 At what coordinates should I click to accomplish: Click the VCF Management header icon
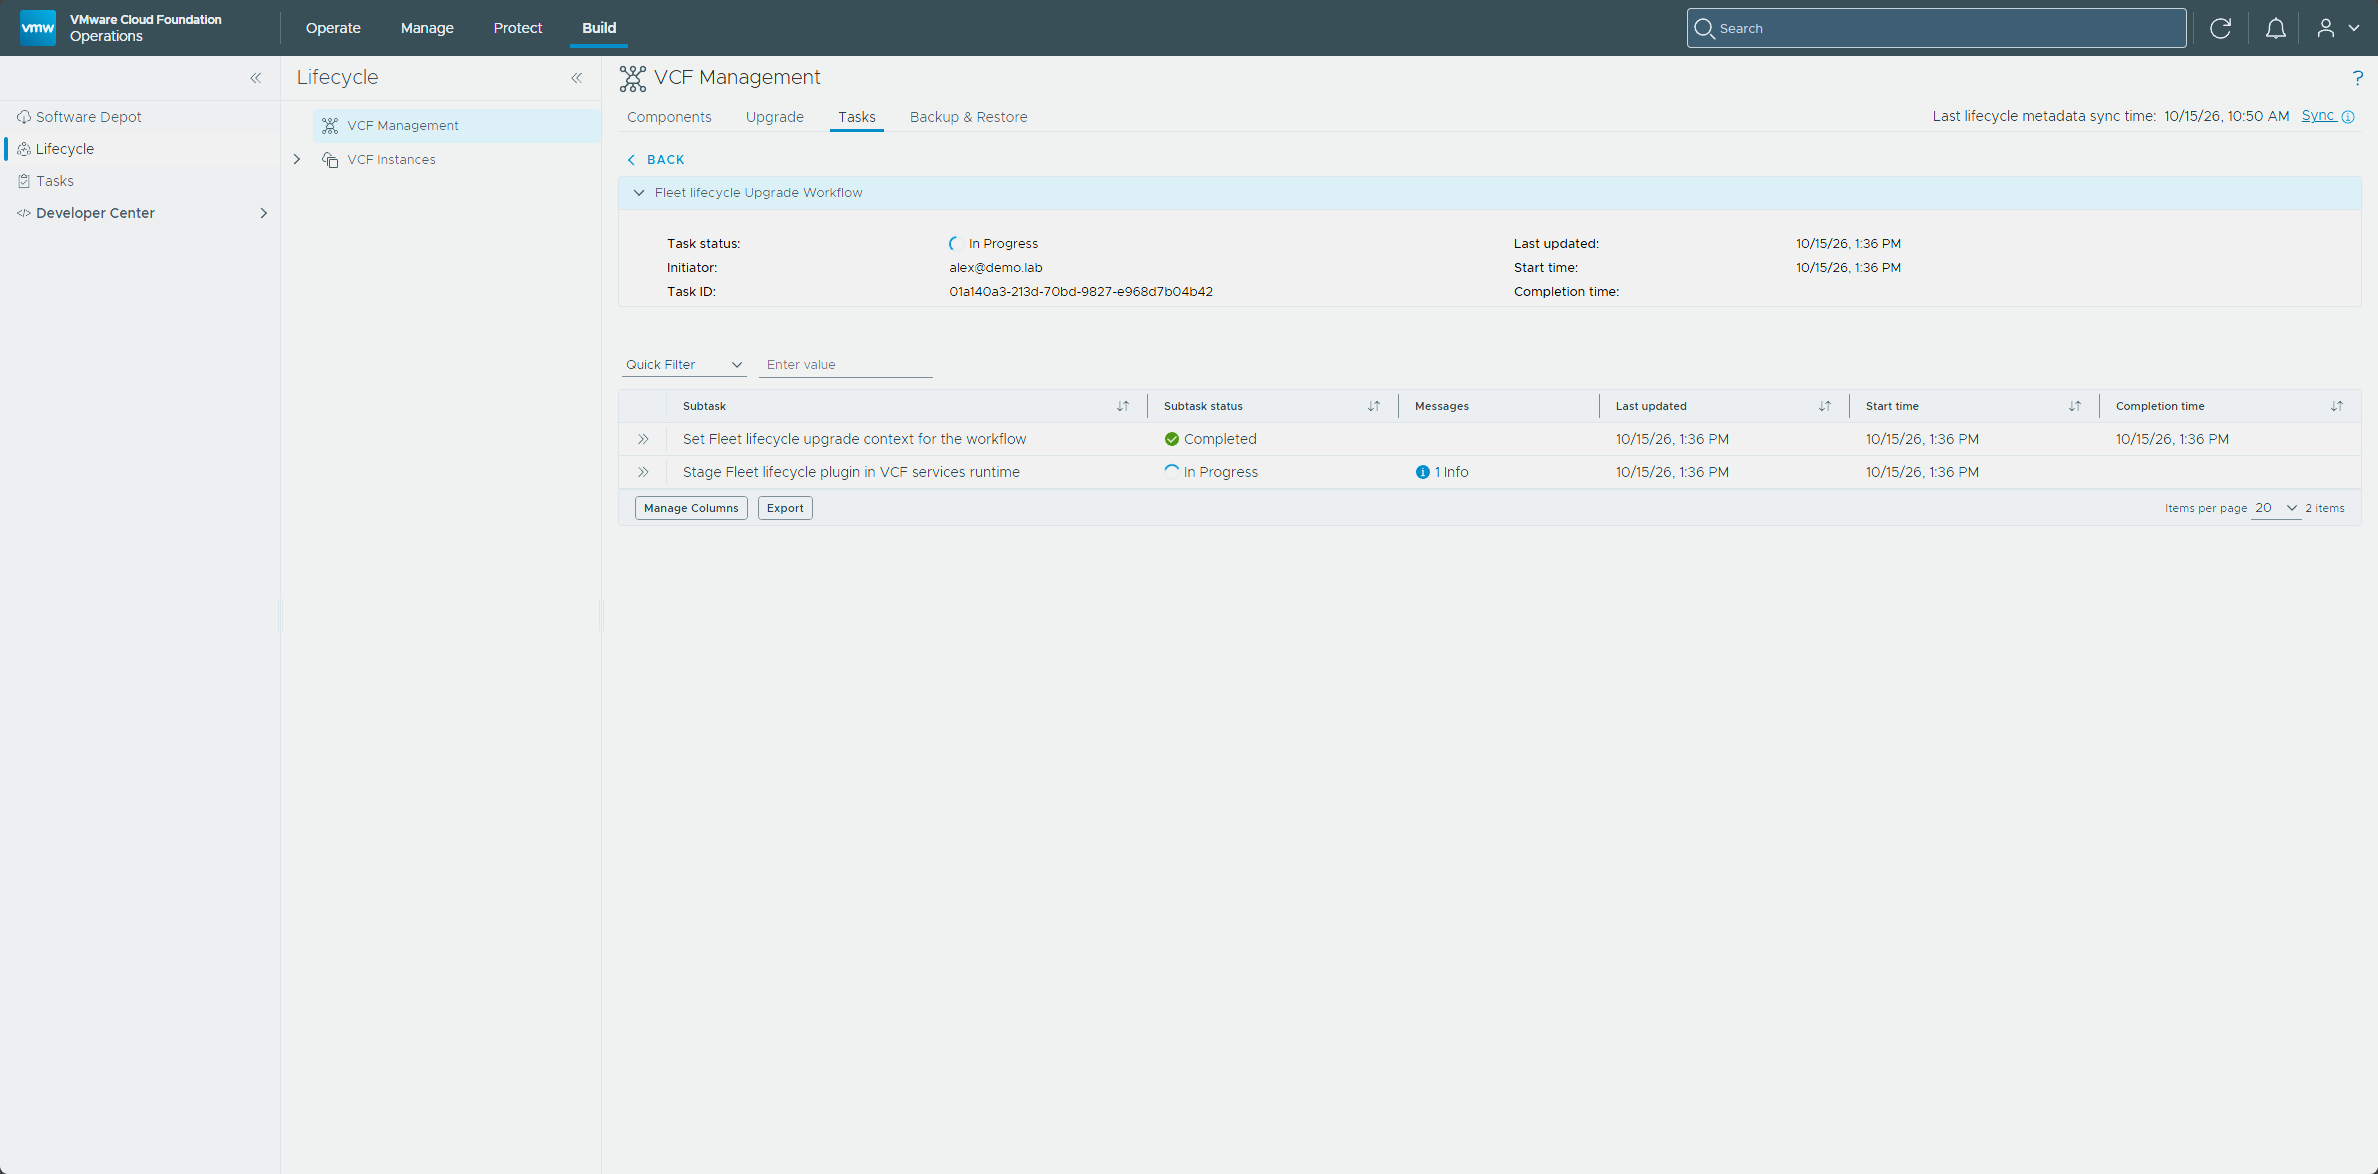coord(632,78)
